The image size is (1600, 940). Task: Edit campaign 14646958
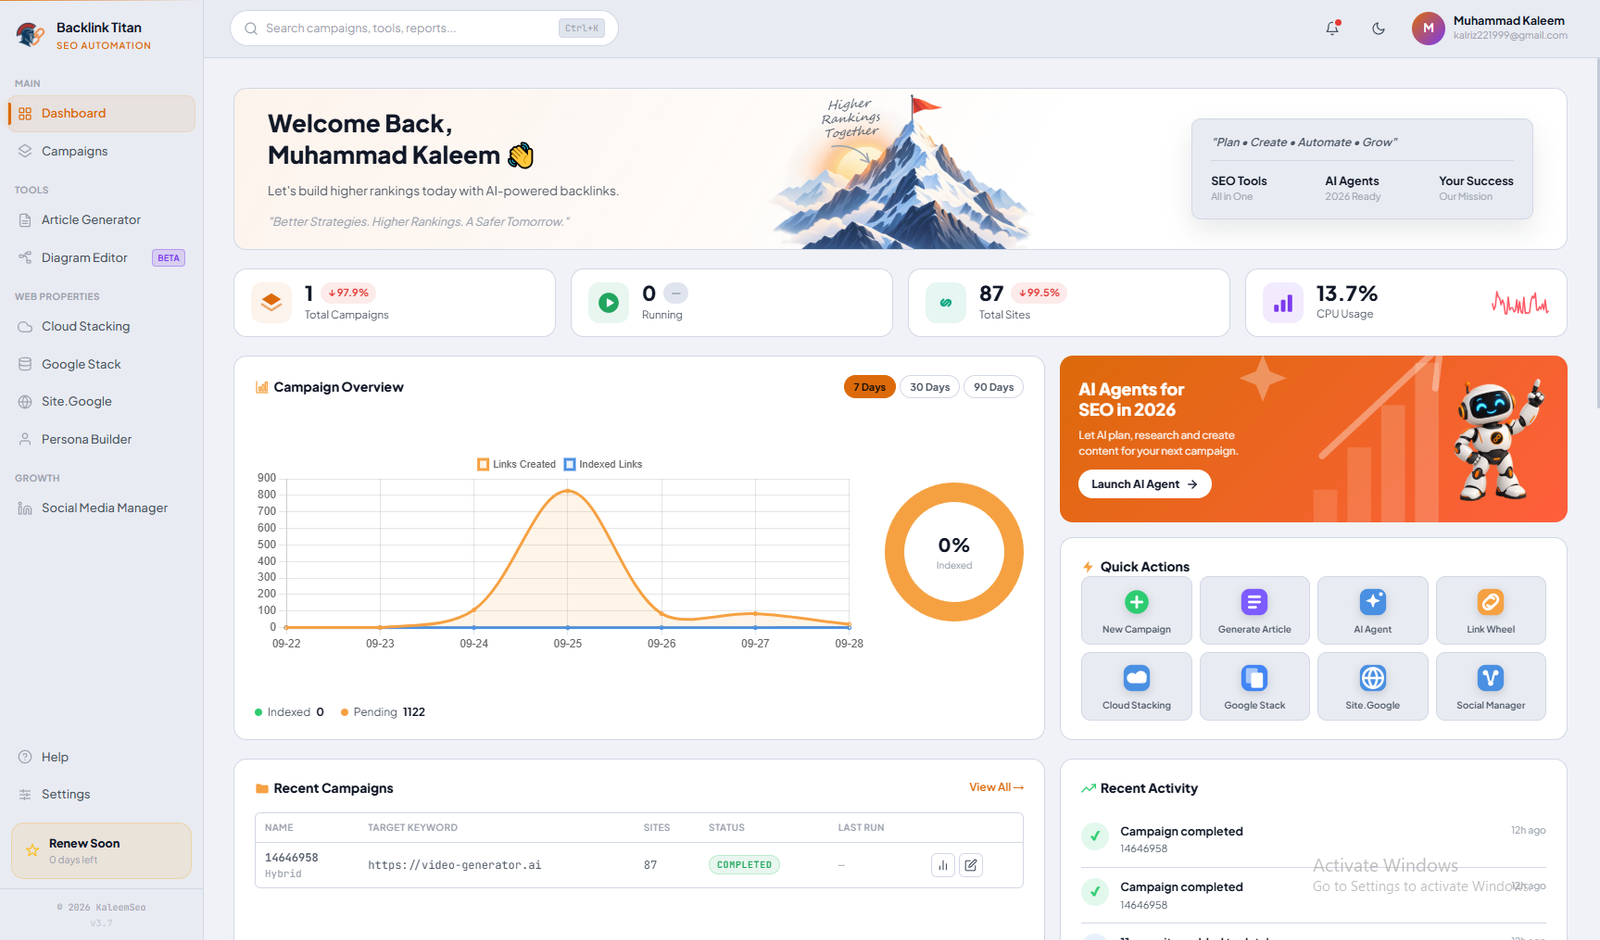[x=971, y=865]
